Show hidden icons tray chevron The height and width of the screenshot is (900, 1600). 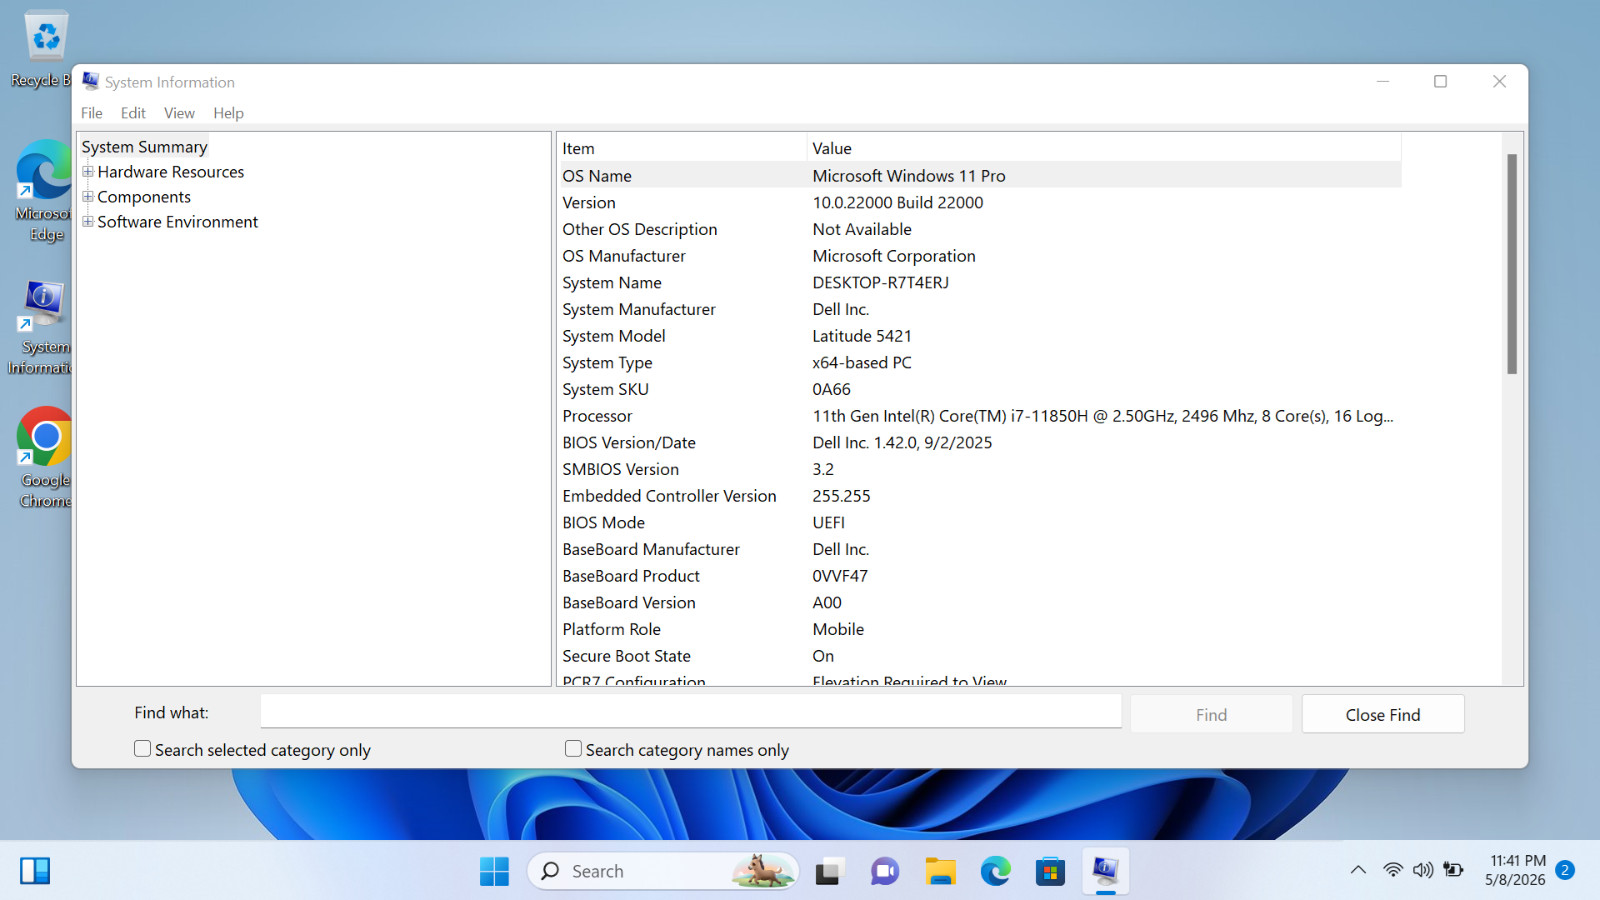tap(1358, 870)
